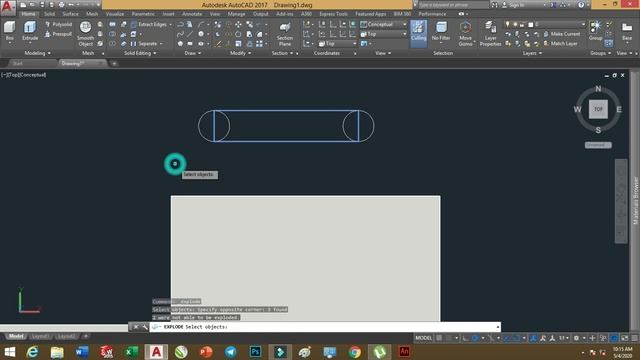This screenshot has width=640, height=360.
Task: Open Photoshop from the taskbar
Action: 256,352
